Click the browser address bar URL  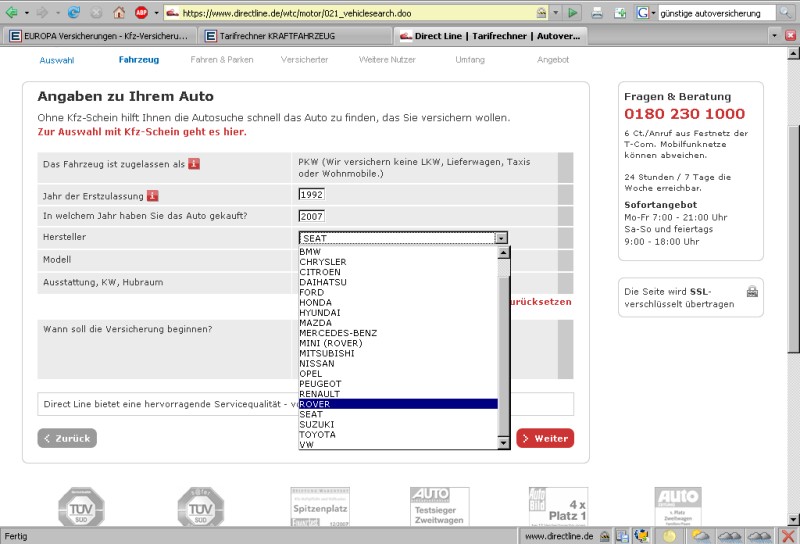click(x=357, y=13)
